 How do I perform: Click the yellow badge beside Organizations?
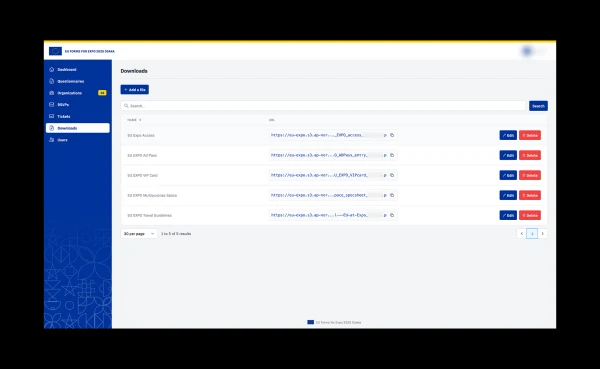pos(102,93)
